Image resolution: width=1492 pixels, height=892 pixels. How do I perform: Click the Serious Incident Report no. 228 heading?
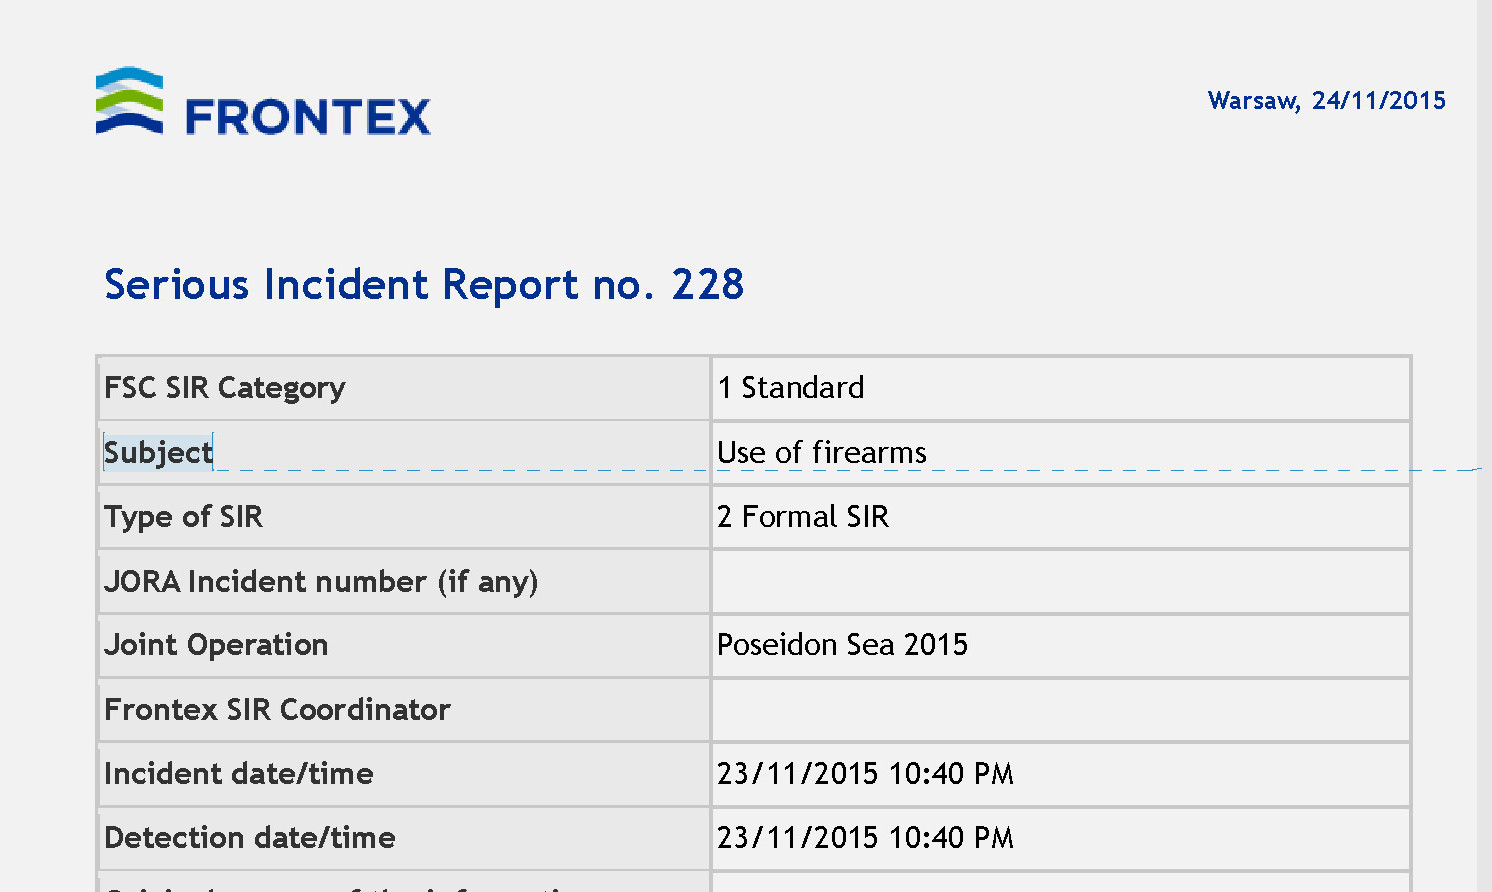point(424,285)
